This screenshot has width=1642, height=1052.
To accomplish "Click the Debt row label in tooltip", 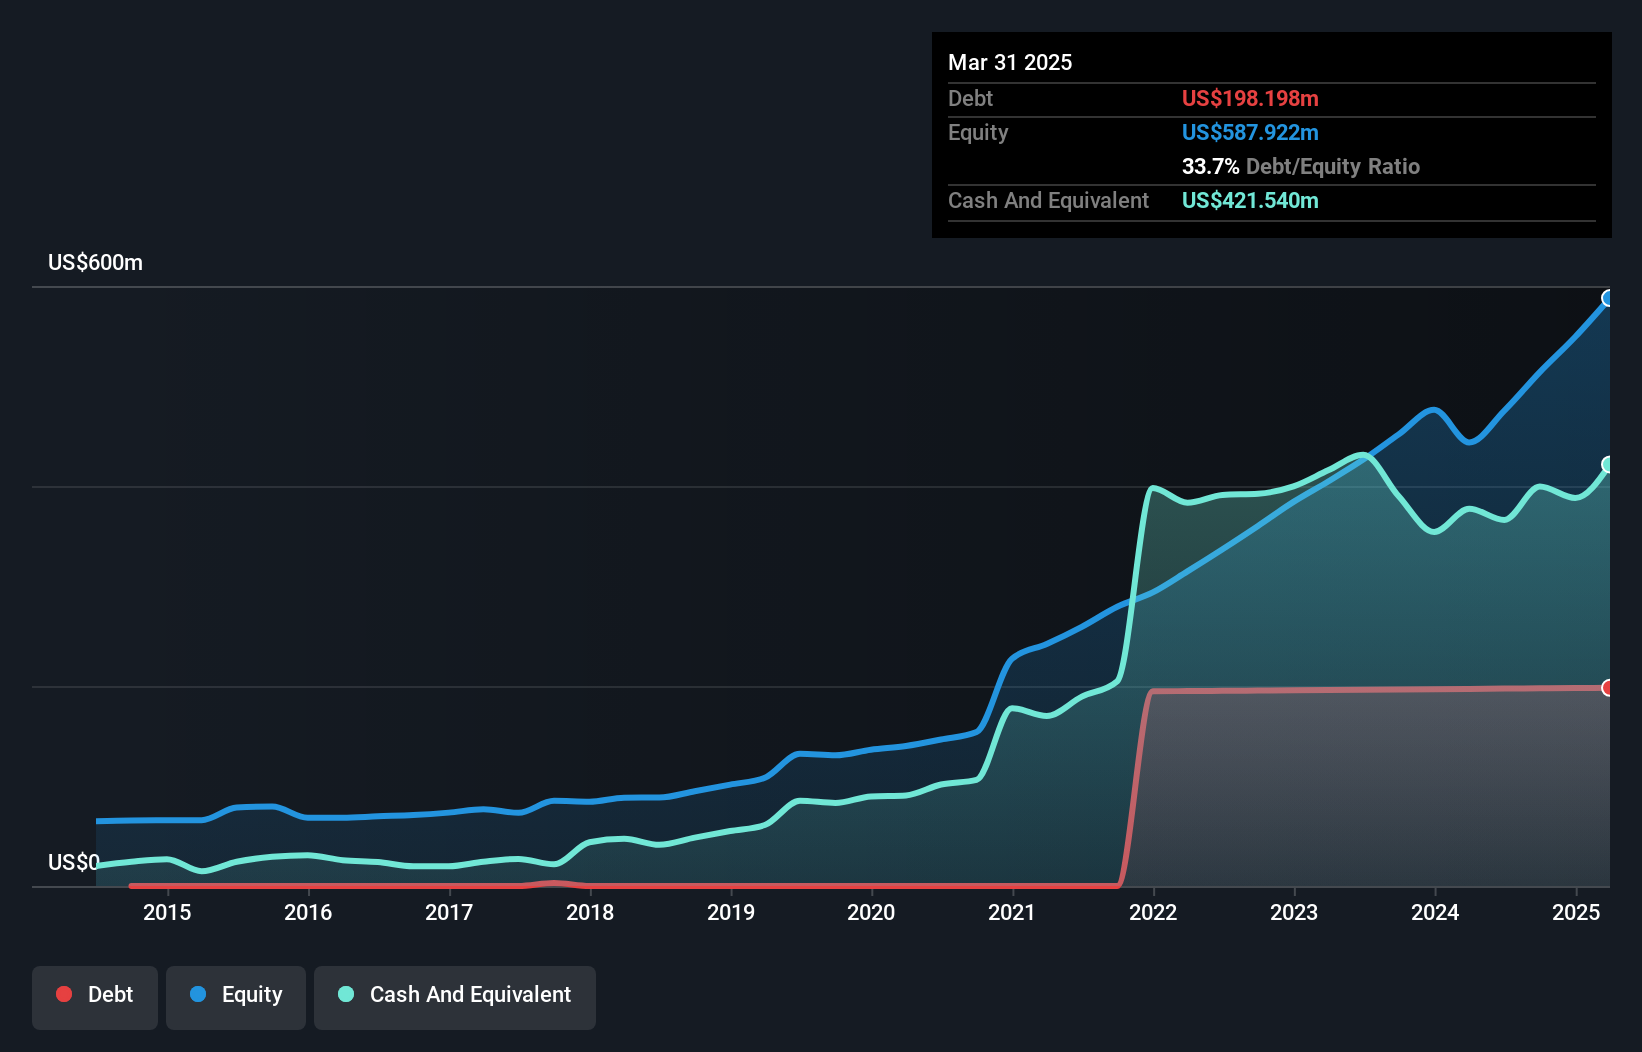I will pos(970,98).
